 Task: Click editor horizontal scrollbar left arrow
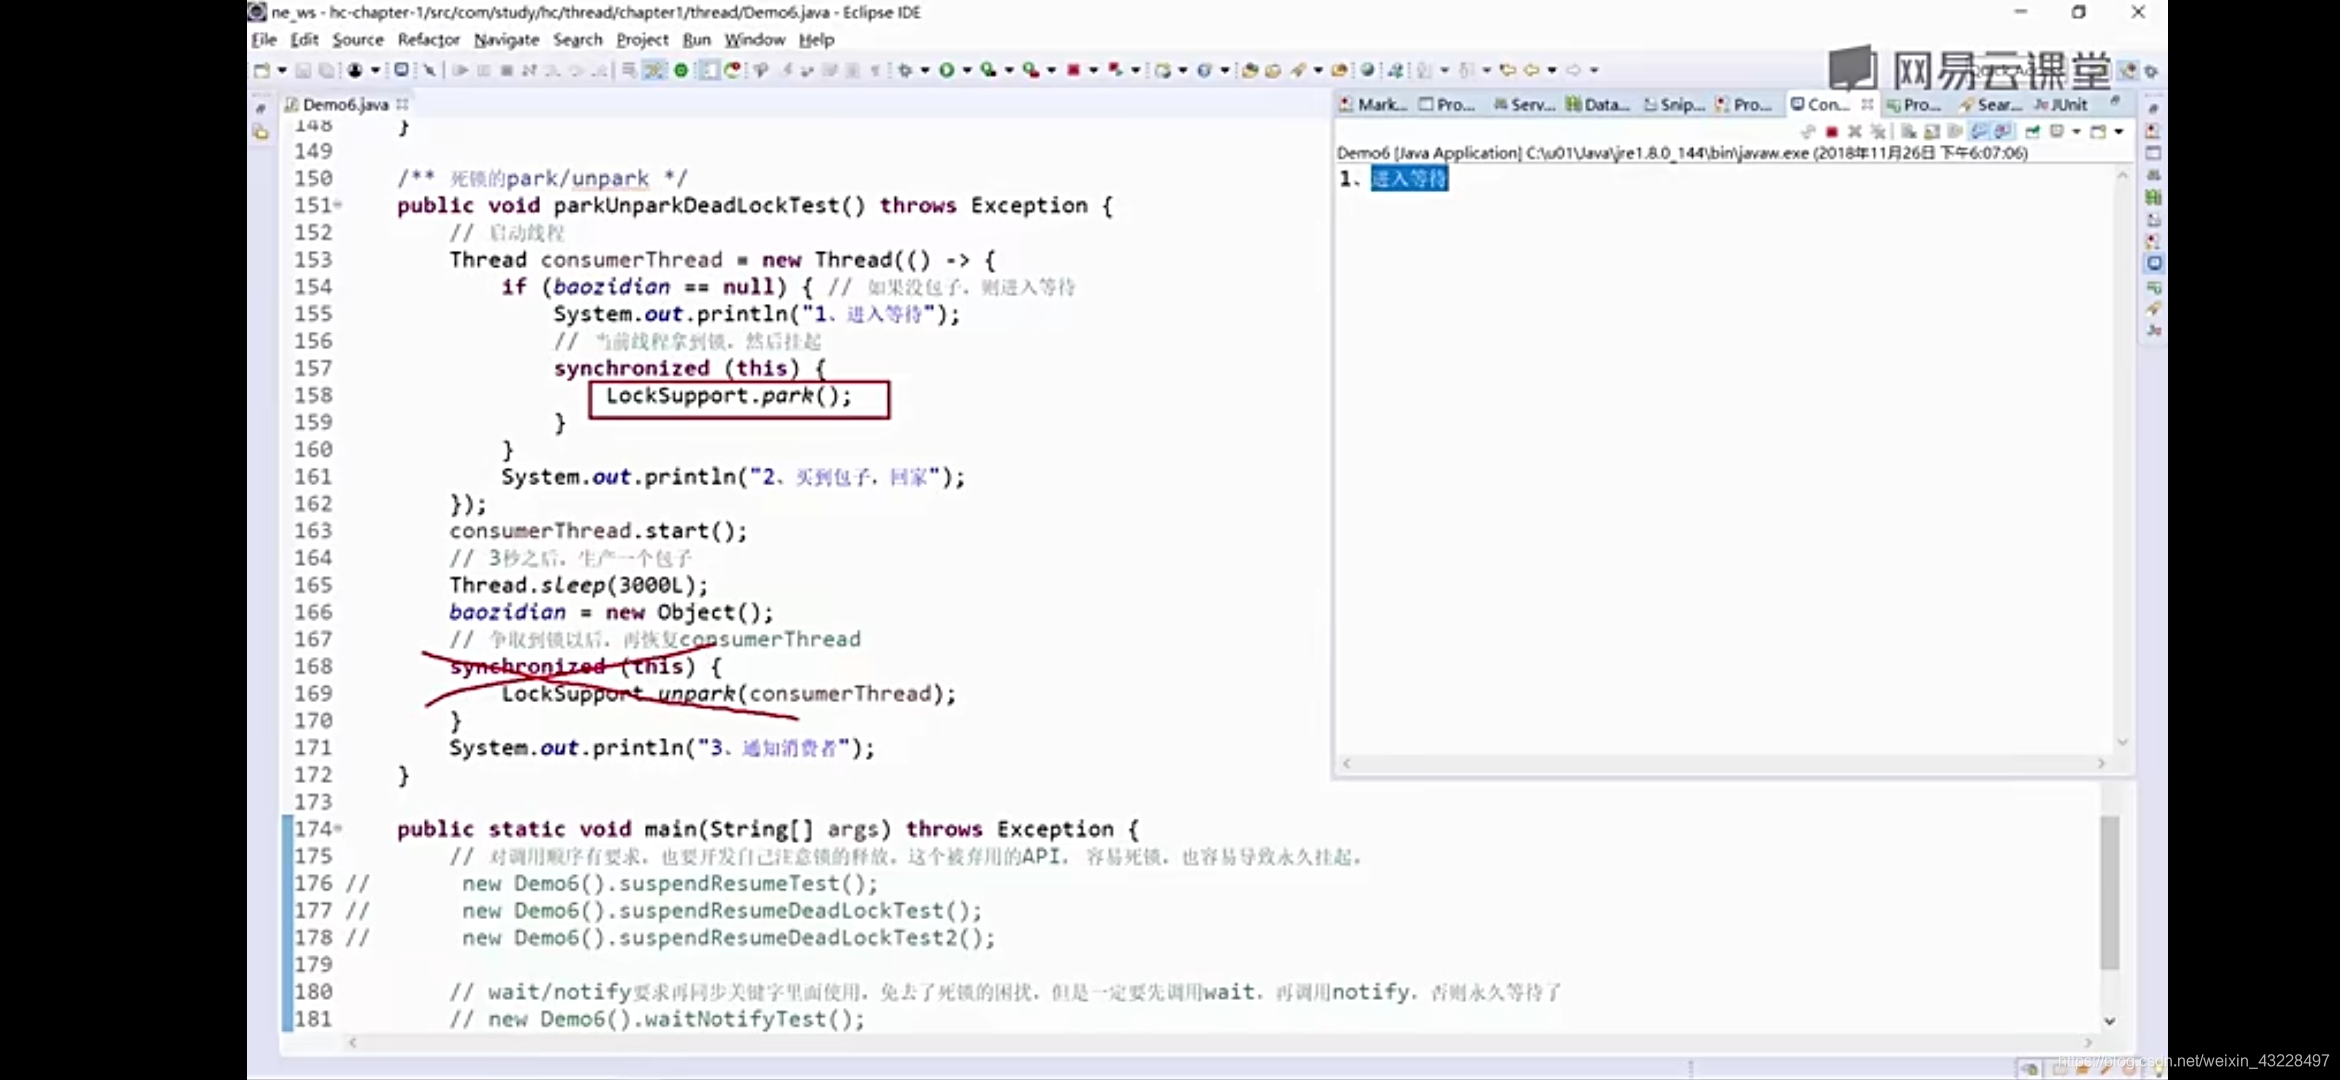[x=352, y=1042]
